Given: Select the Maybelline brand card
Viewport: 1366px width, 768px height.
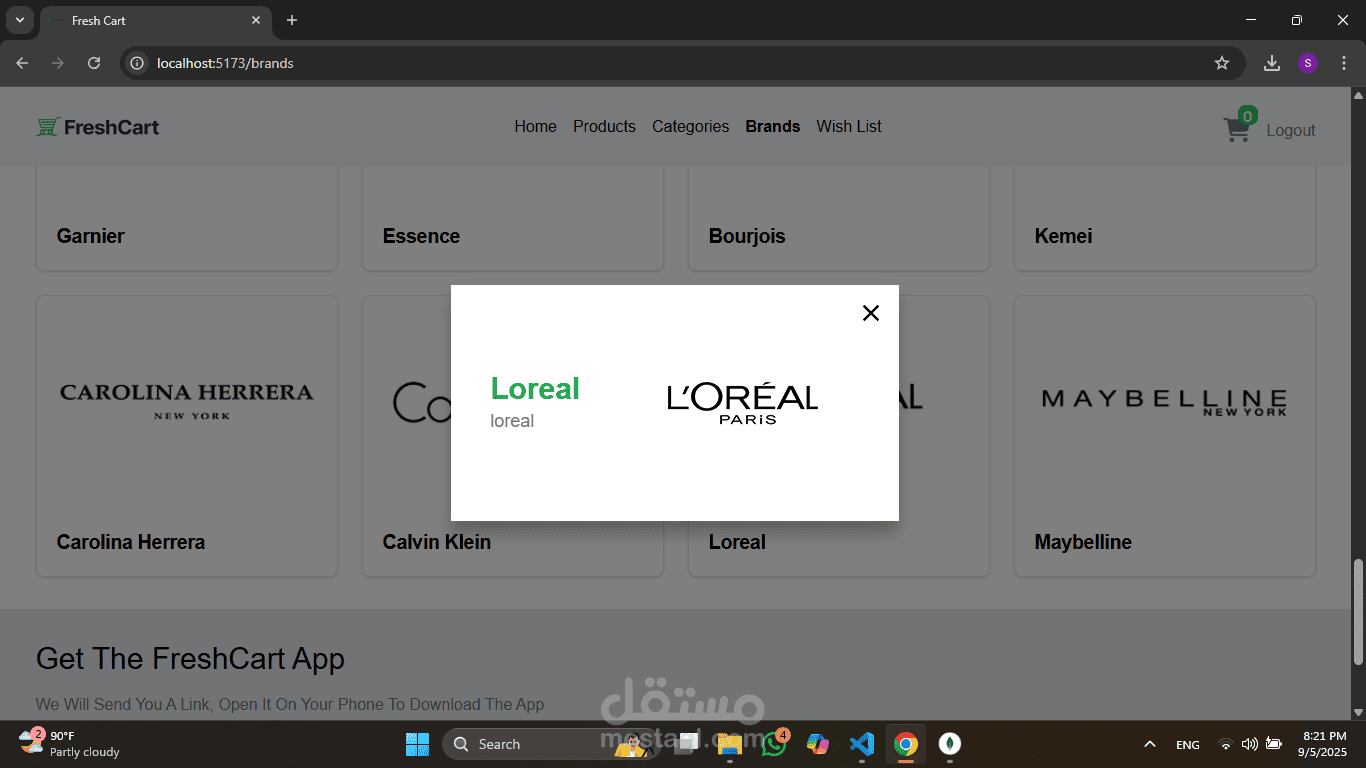Looking at the screenshot, I should (1165, 436).
